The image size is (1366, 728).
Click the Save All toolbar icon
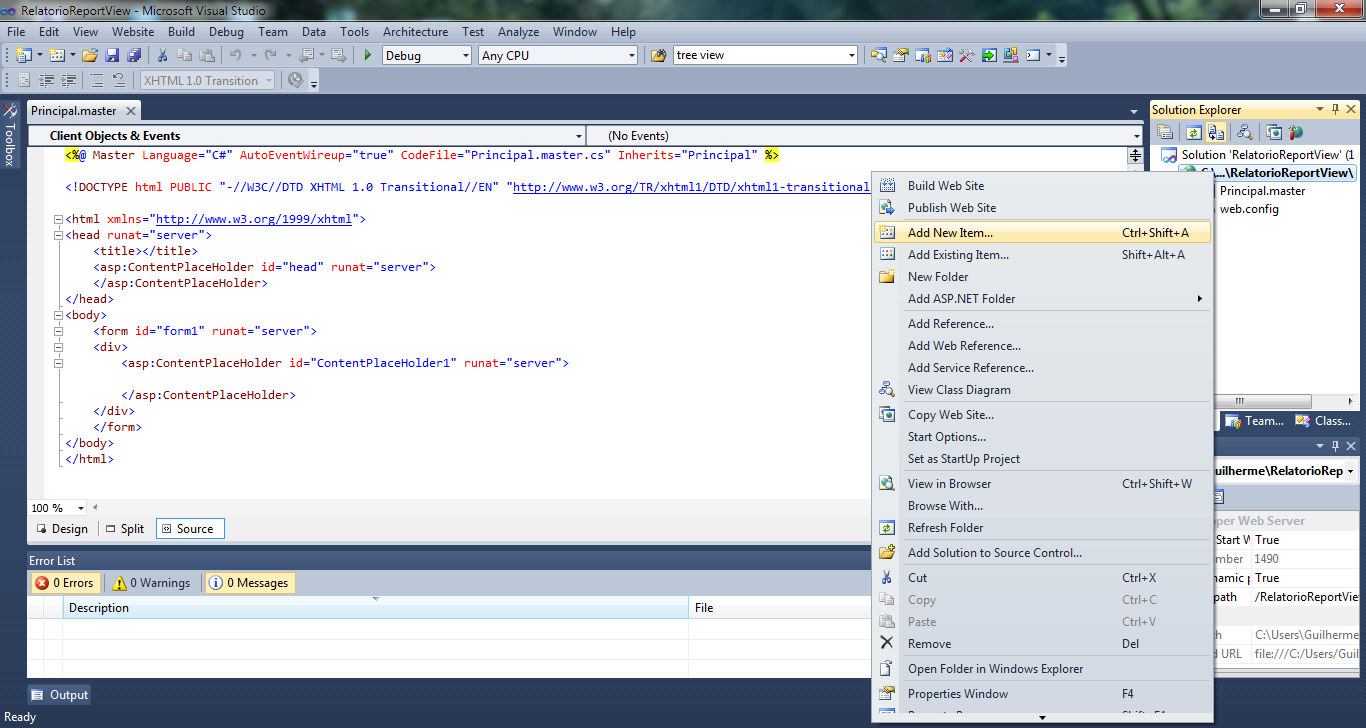click(134, 55)
